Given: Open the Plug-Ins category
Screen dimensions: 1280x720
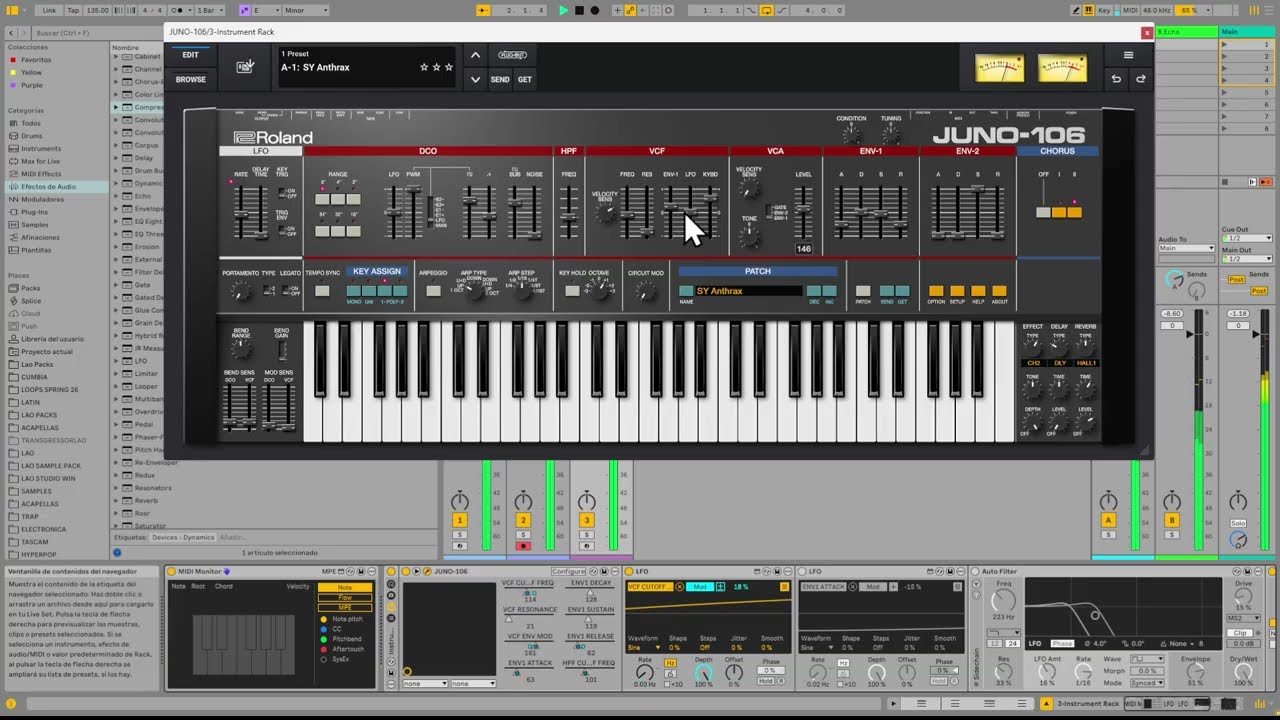Looking at the screenshot, I should [34, 212].
